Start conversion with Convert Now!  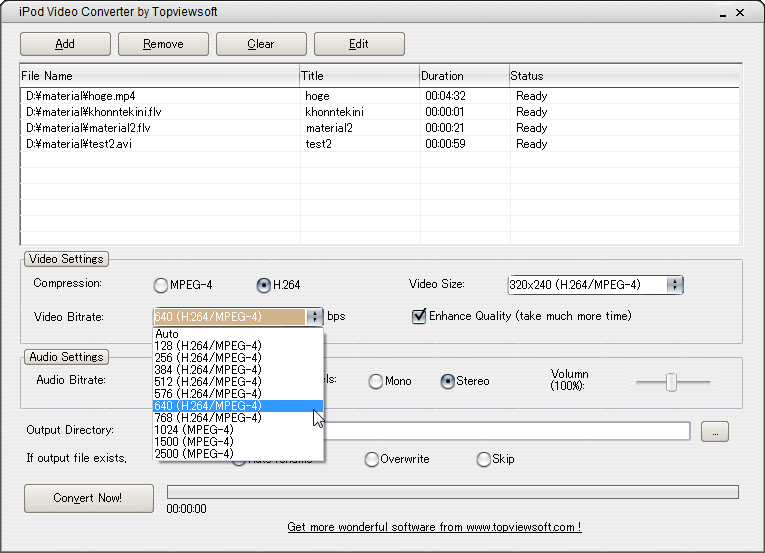(x=89, y=498)
